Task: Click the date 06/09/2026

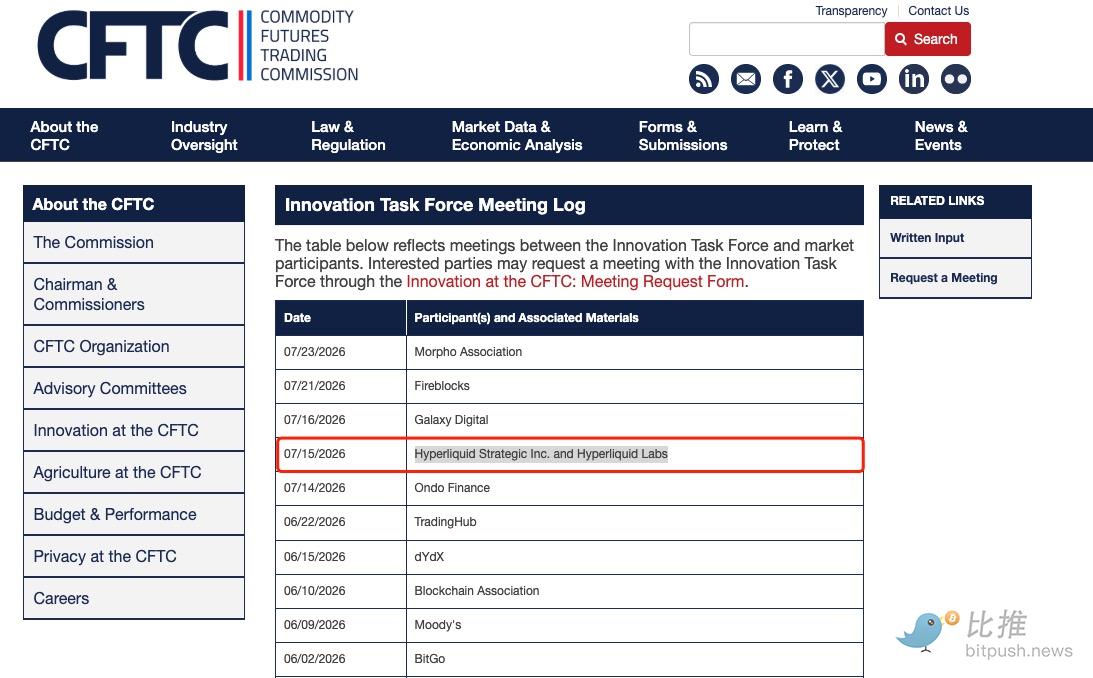Action: point(314,625)
